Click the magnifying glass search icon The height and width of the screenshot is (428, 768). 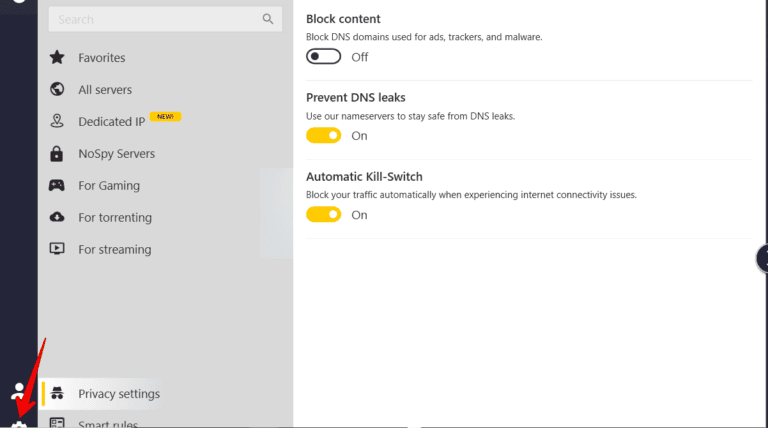(268, 19)
